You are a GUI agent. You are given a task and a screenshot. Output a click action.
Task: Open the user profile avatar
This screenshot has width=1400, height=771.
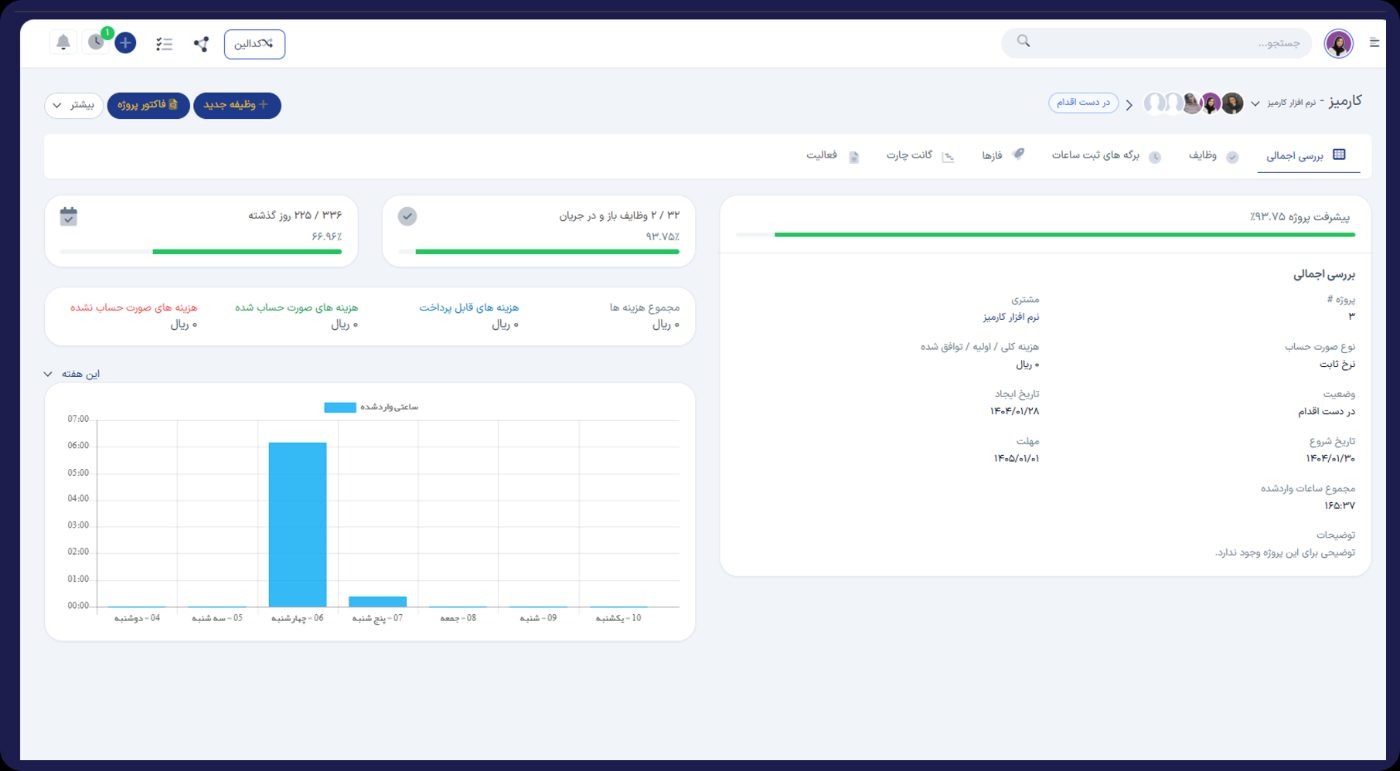(1338, 43)
